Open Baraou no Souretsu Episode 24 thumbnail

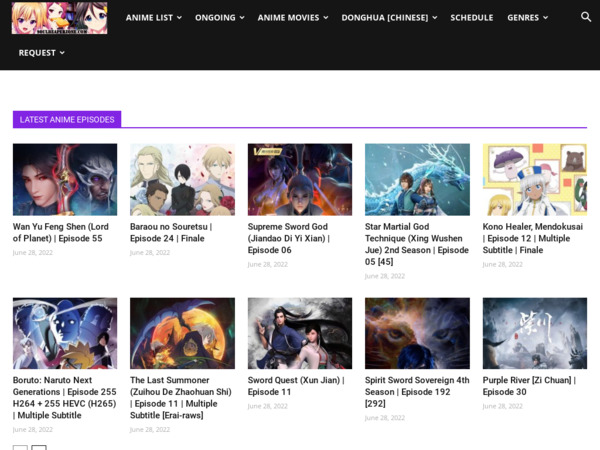(183, 179)
